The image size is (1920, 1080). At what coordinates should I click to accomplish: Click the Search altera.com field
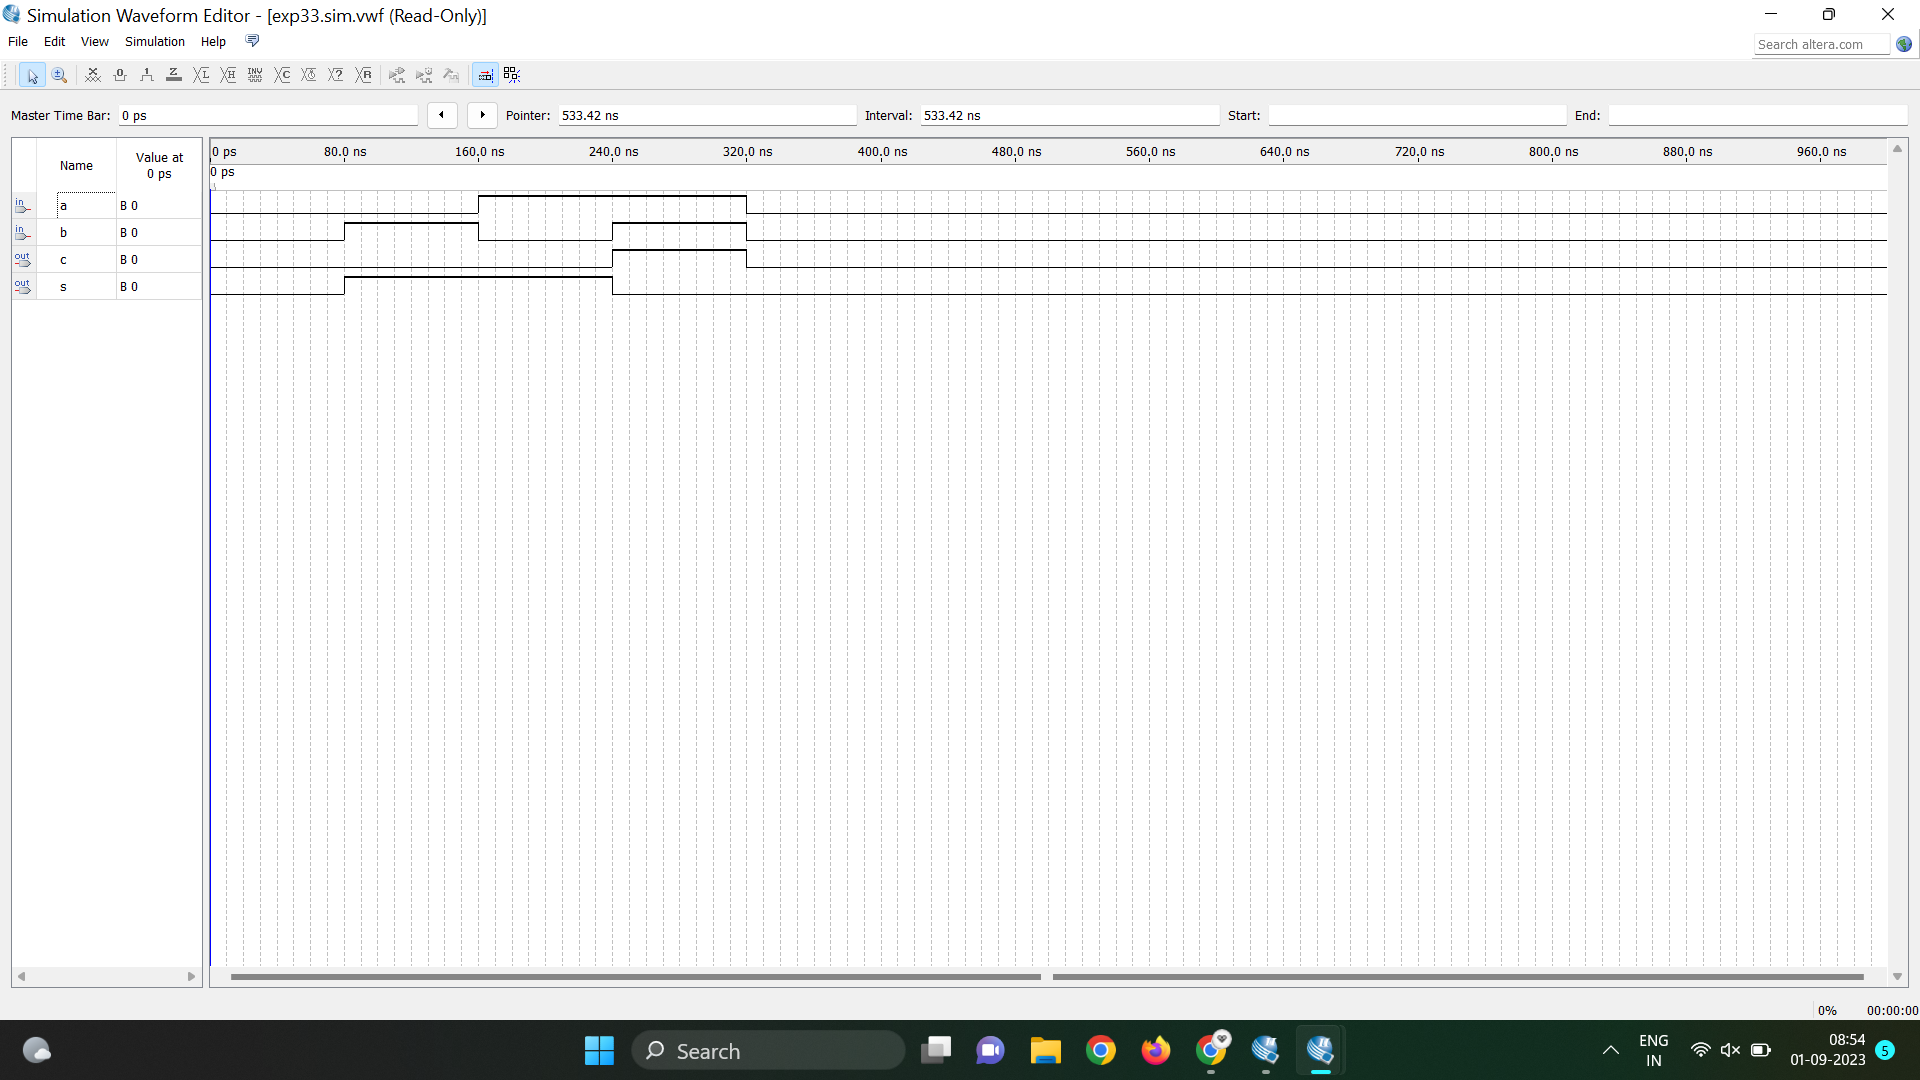pos(1820,44)
